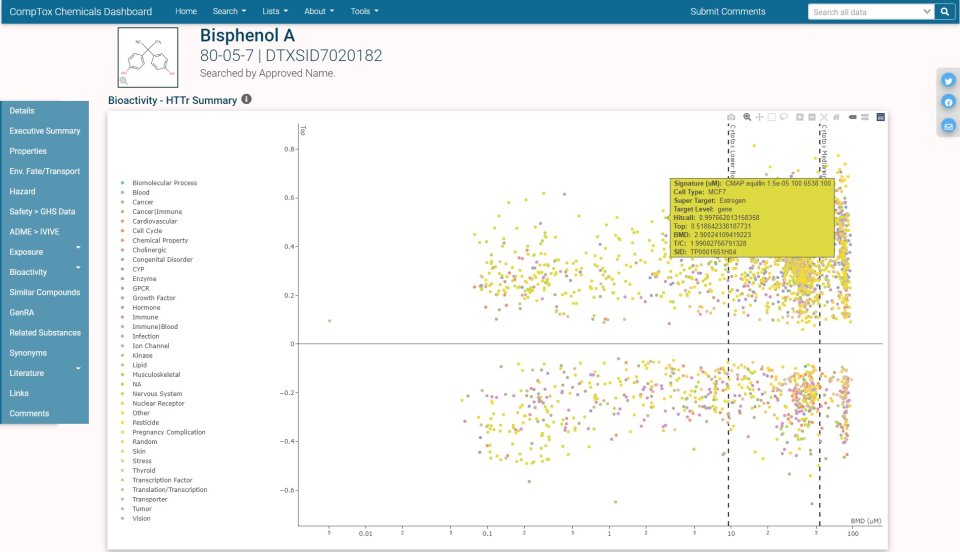Select the Zoom tool in plot toolbar
This screenshot has width=960, height=552.
click(747, 117)
